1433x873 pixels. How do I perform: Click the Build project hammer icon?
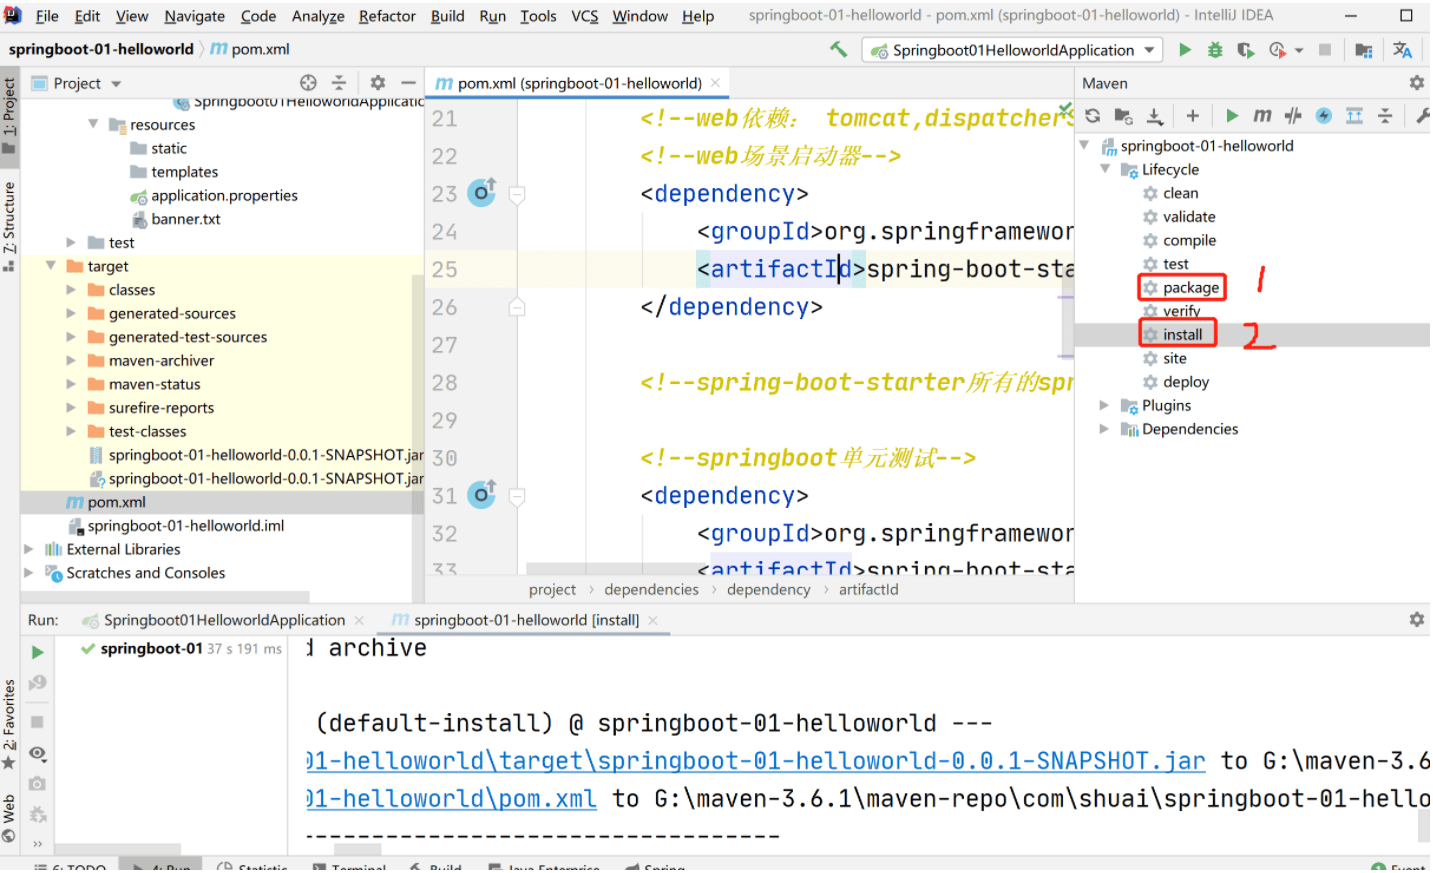pyautogui.click(x=839, y=49)
